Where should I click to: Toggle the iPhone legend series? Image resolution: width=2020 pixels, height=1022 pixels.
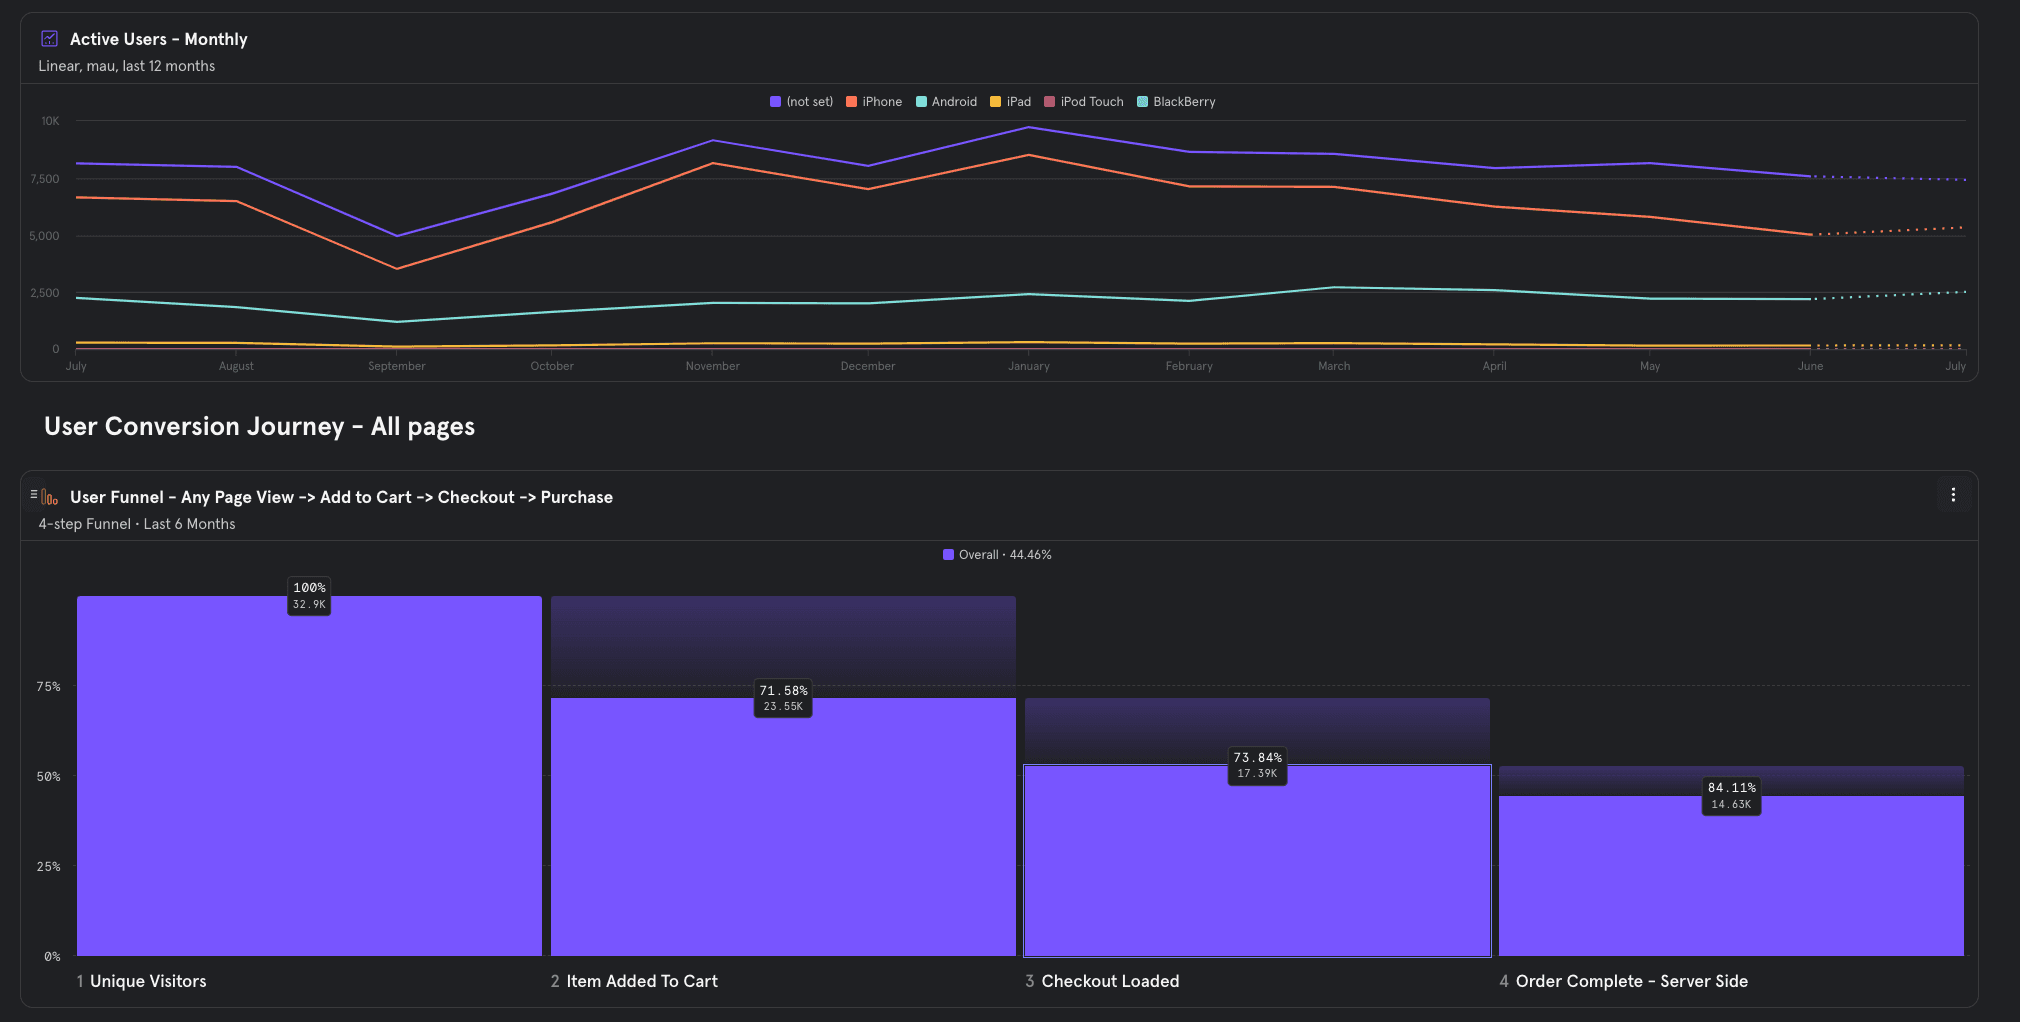(874, 102)
